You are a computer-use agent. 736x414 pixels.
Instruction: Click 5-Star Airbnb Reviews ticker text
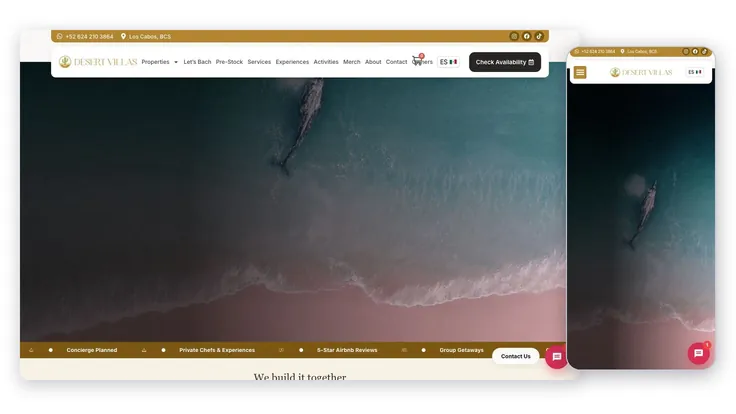tap(347, 350)
